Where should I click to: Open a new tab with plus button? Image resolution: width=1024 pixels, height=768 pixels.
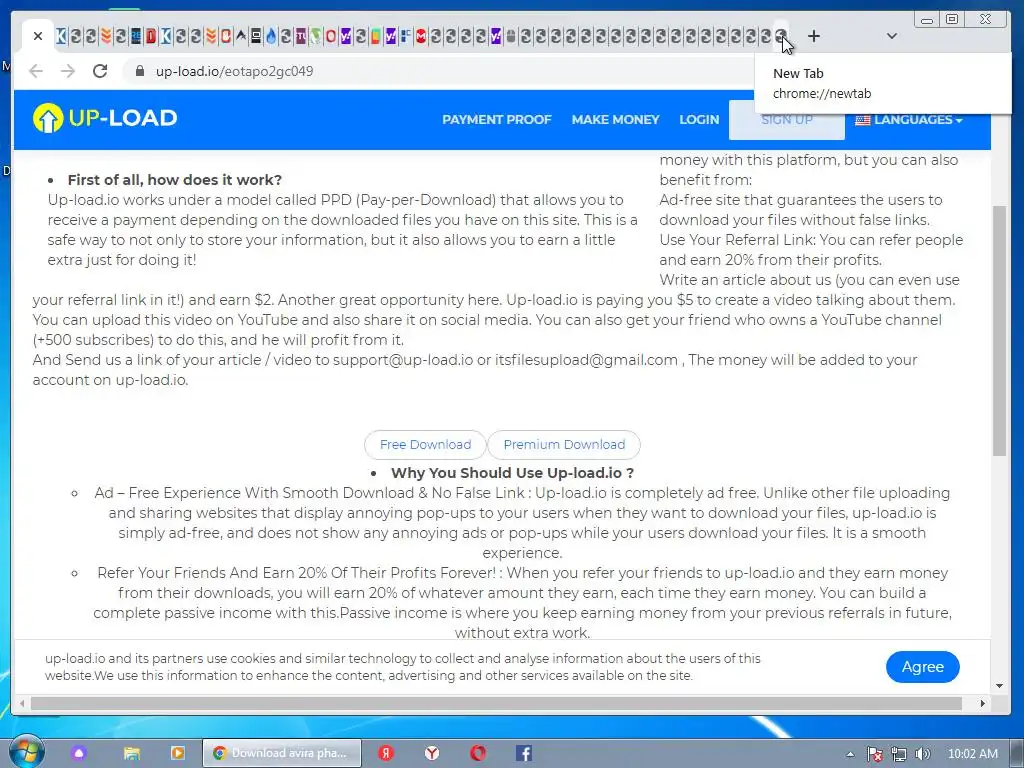tap(814, 36)
